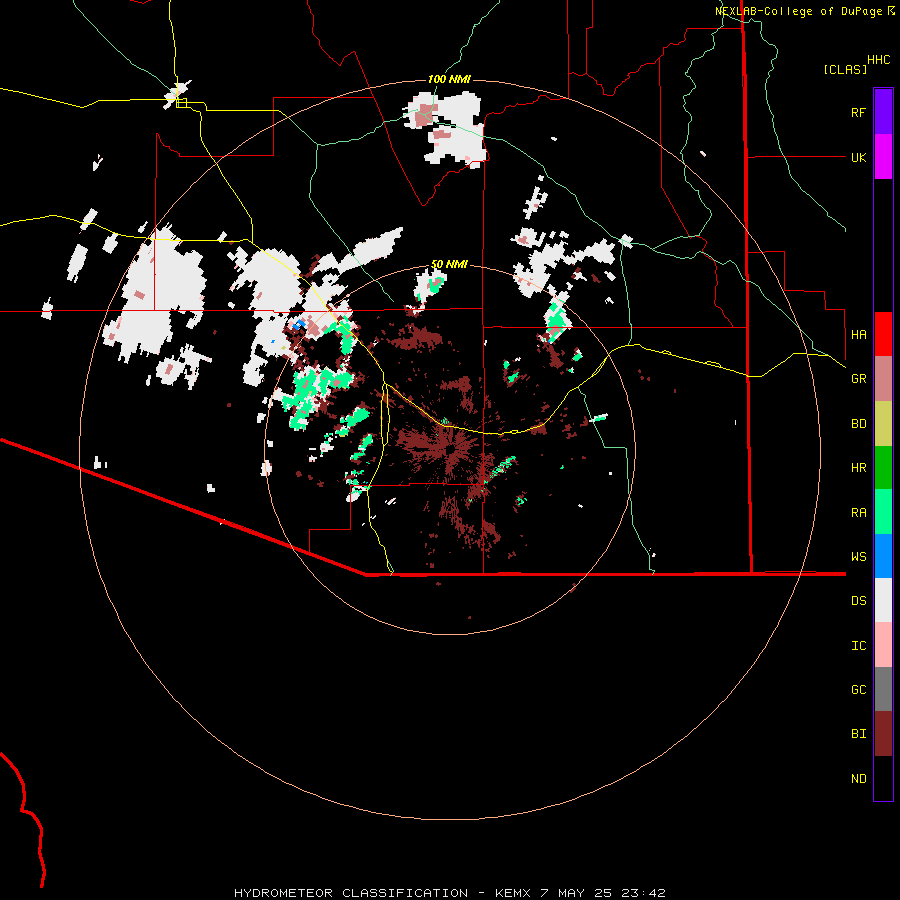Click the RF legend label
Screen dimensions: 900x900
coord(858,112)
